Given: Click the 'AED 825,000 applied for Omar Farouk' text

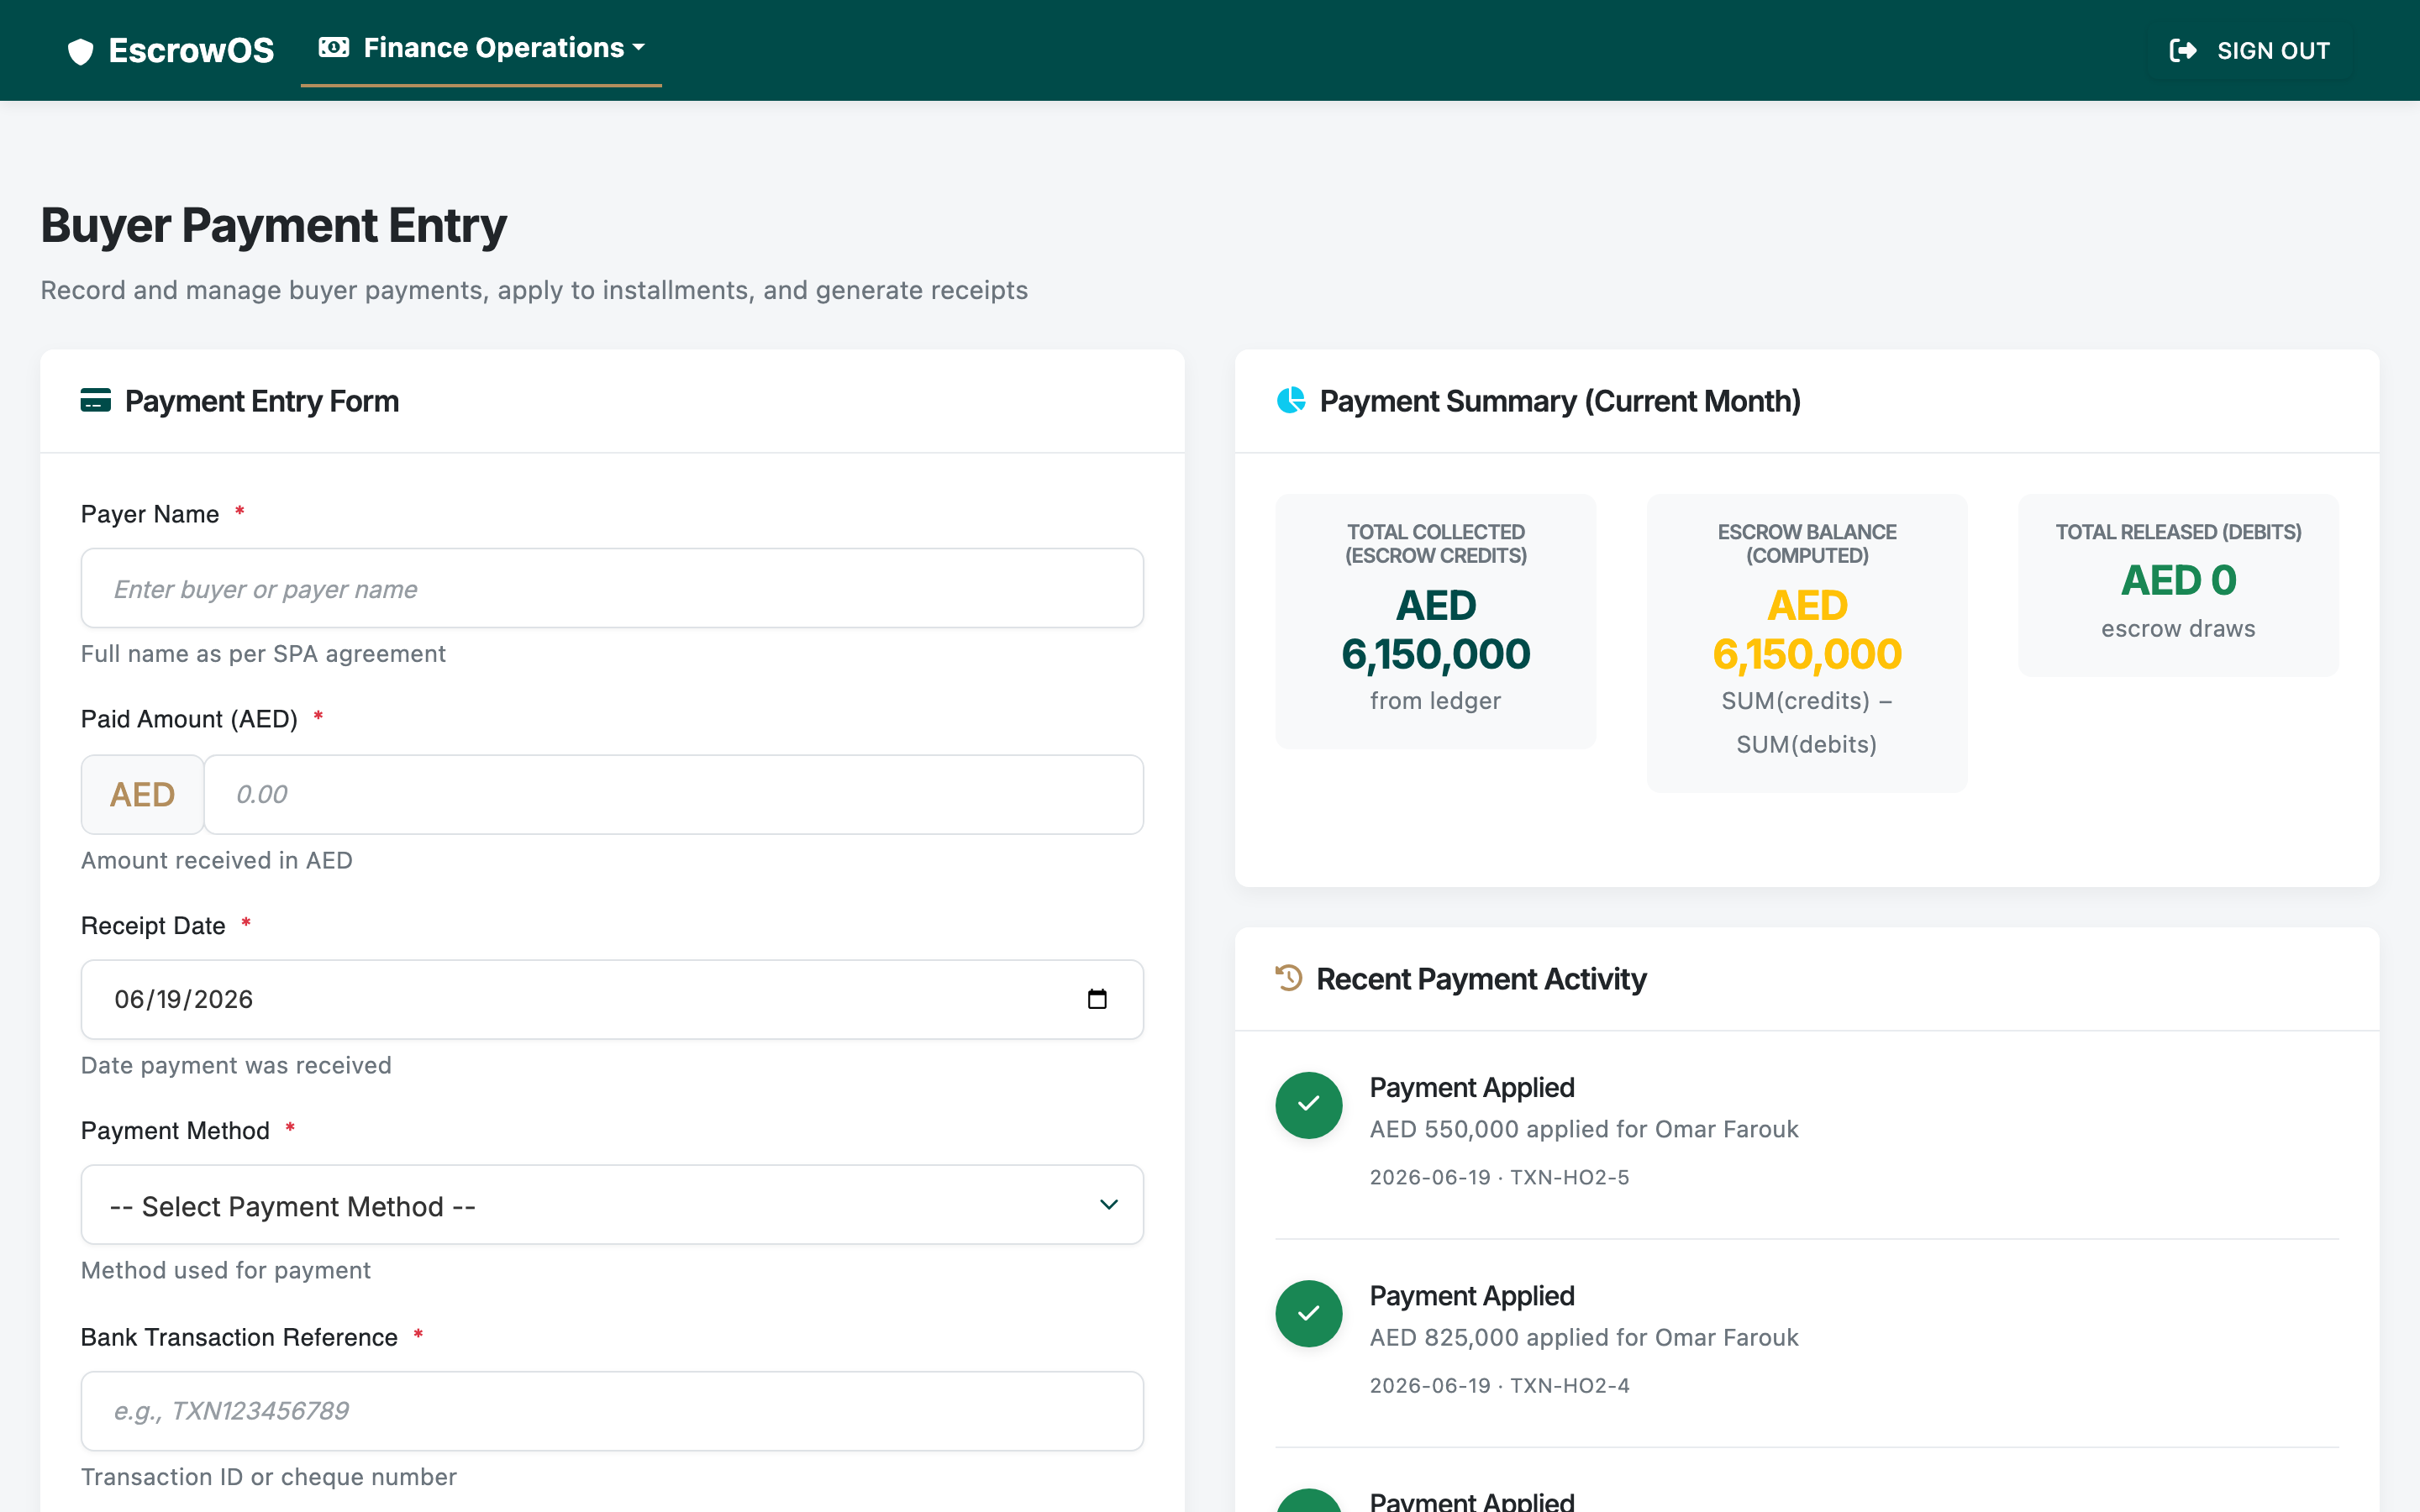Looking at the screenshot, I should (1584, 1337).
